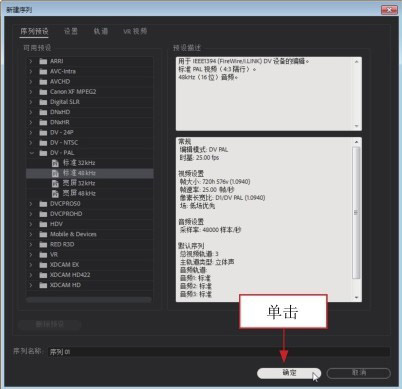The height and width of the screenshot is (389, 402).
Task: Expand the ARRI preset folder
Action: click(x=31, y=61)
